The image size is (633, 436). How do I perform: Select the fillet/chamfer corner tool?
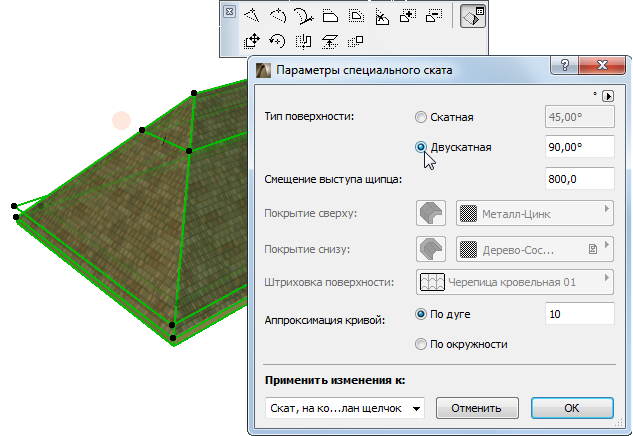tap(330, 16)
